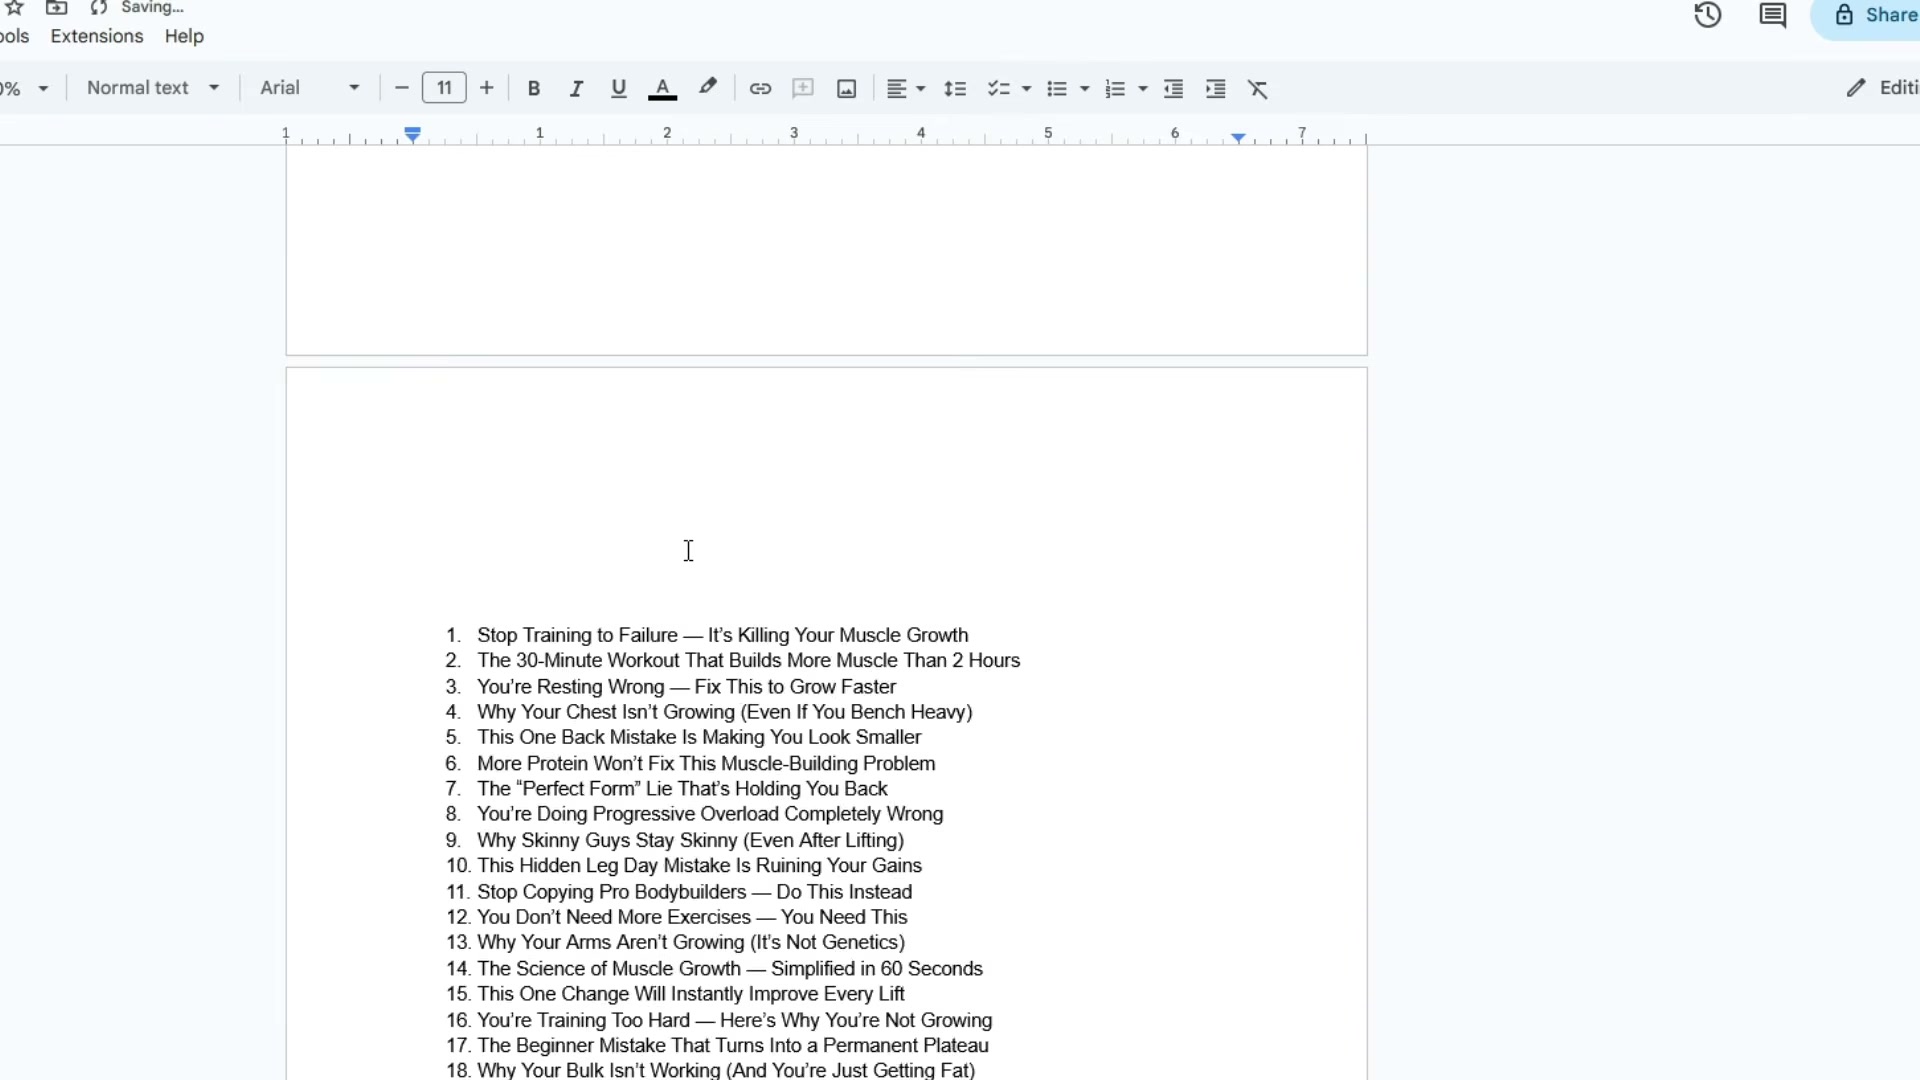This screenshot has height=1080, width=1920.
Task: Click the numbered list icon
Action: tap(1115, 88)
